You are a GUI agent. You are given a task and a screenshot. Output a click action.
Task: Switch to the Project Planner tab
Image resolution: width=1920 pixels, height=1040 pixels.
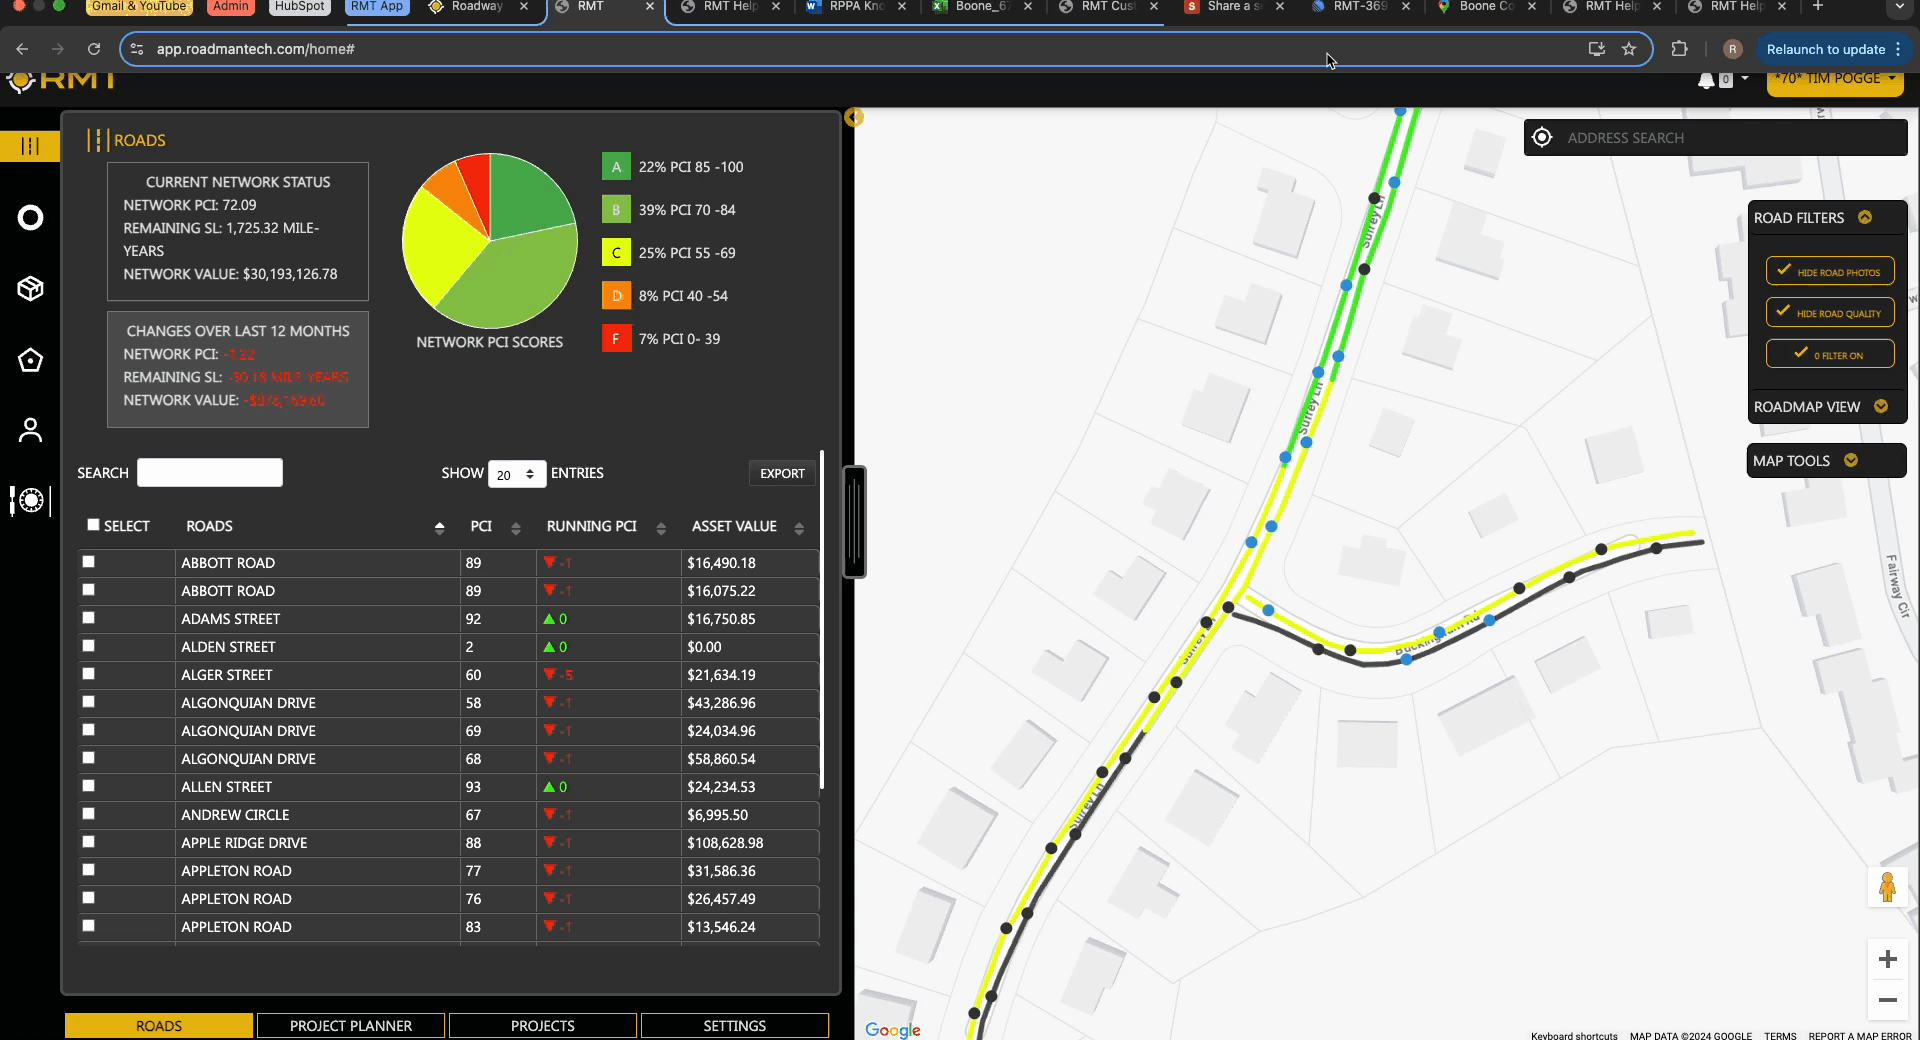click(351, 1026)
